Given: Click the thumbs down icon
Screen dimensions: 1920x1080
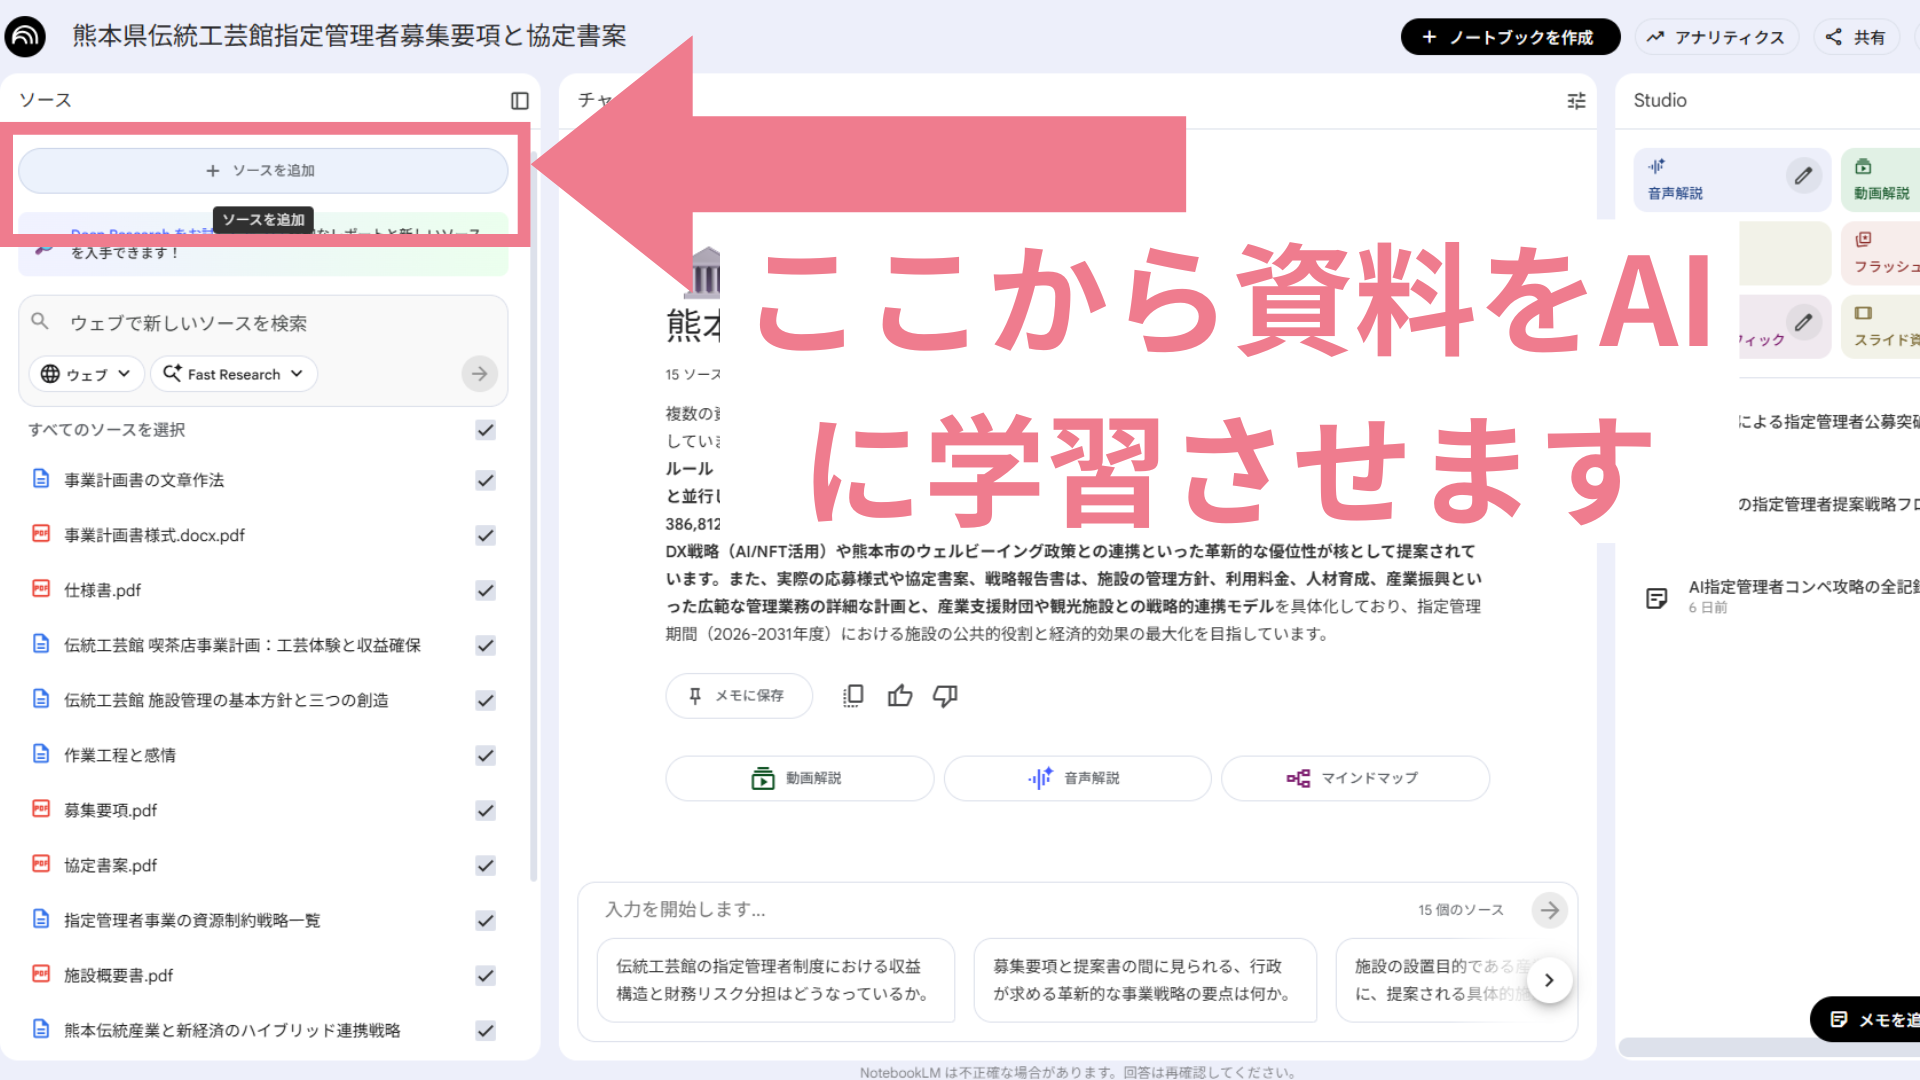Looking at the screenshot, I should (x=945, y=696).
